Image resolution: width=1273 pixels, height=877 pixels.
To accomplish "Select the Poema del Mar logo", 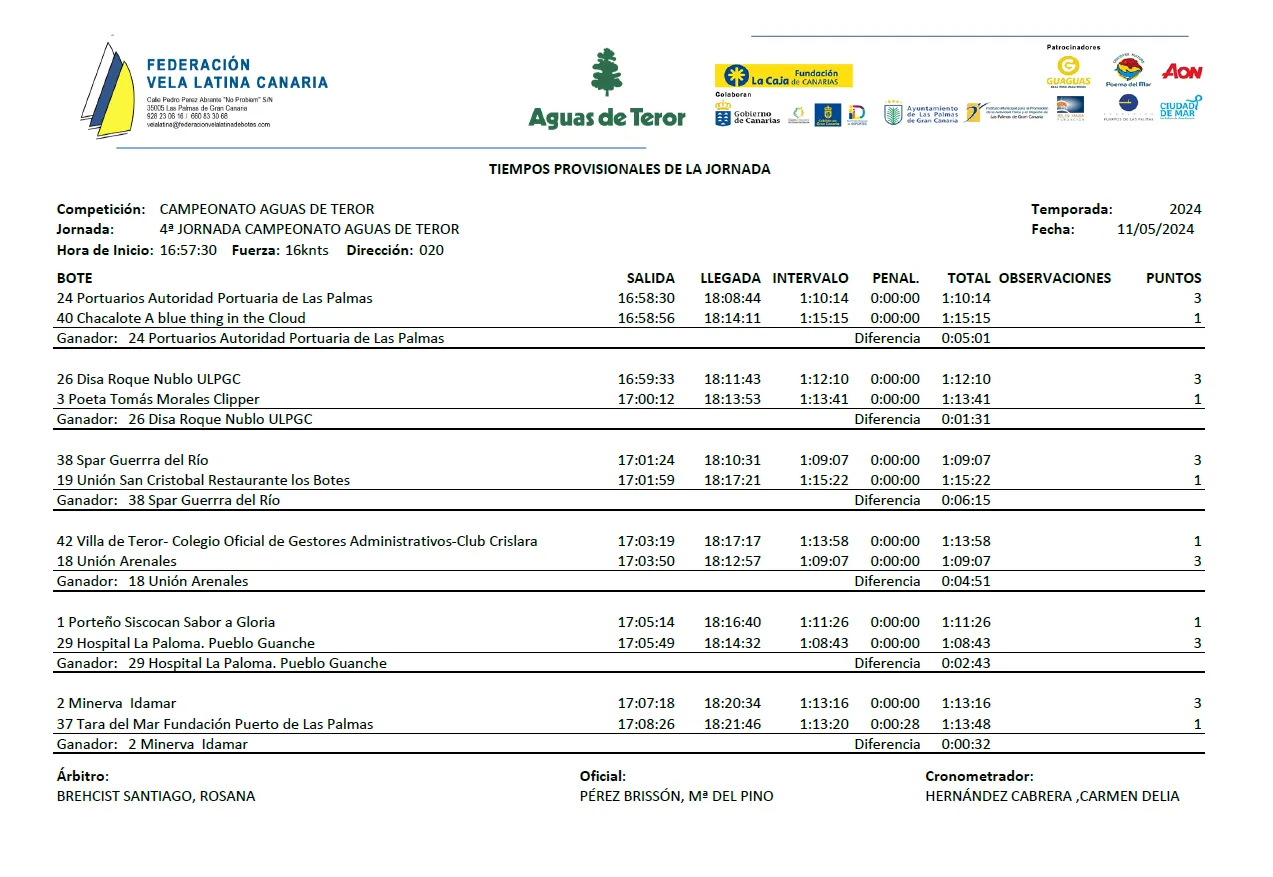I will point(1128,72).
